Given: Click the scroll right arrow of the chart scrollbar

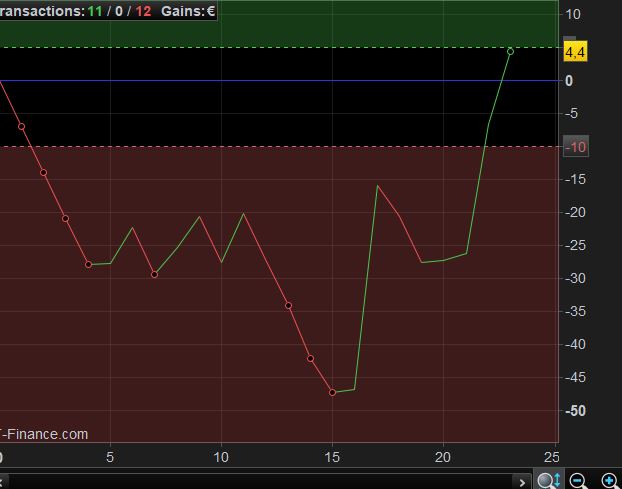Looking at the screenshot, I should 522,482.
